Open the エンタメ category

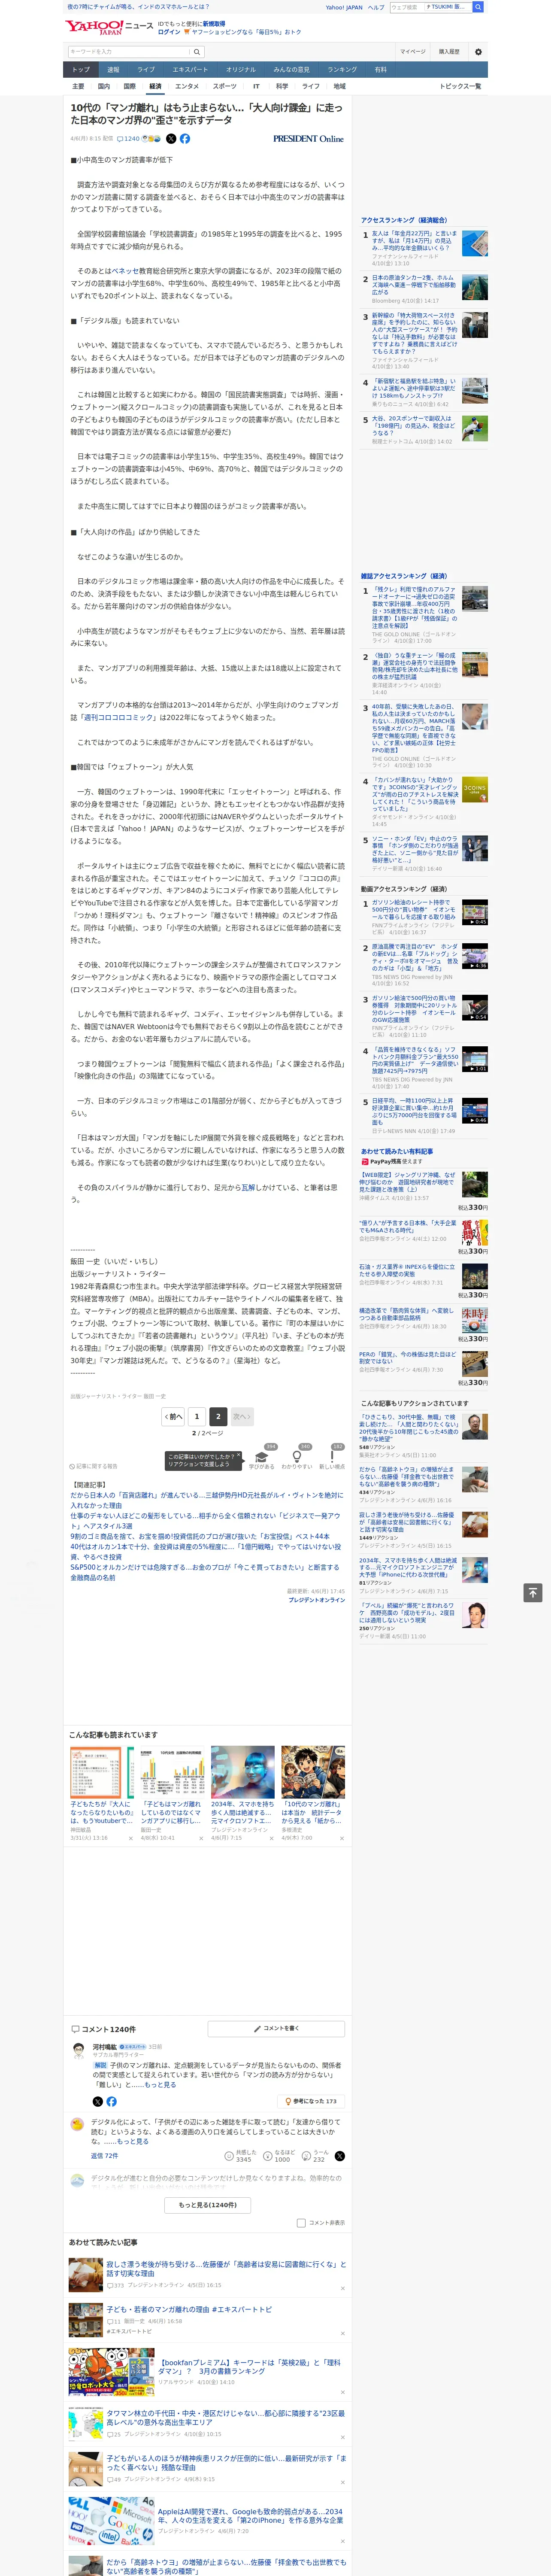[x=187, y=87]
